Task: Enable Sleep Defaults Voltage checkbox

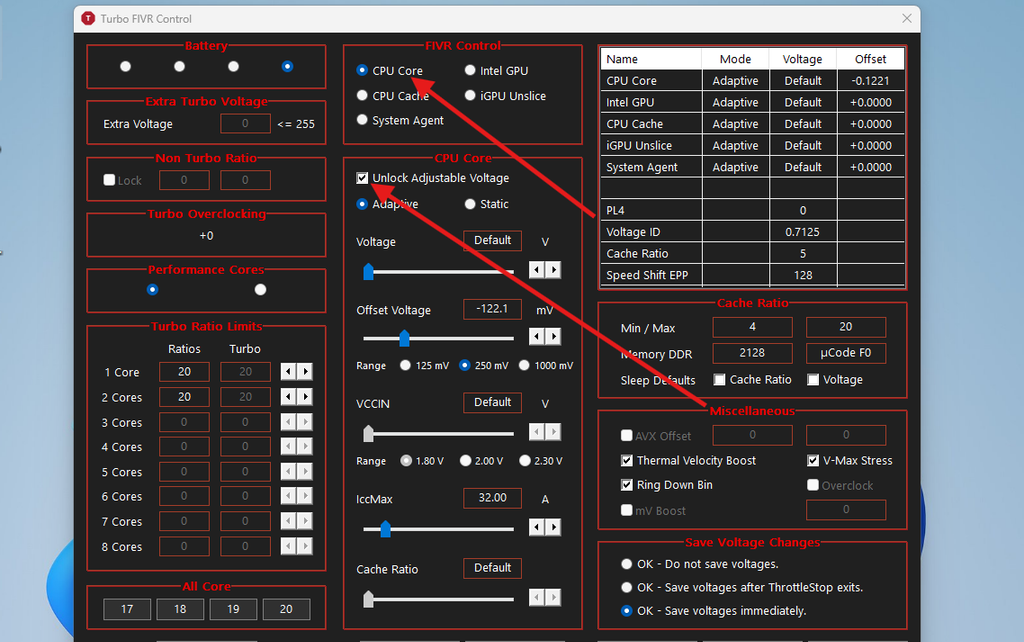Action: coord(812,379)
